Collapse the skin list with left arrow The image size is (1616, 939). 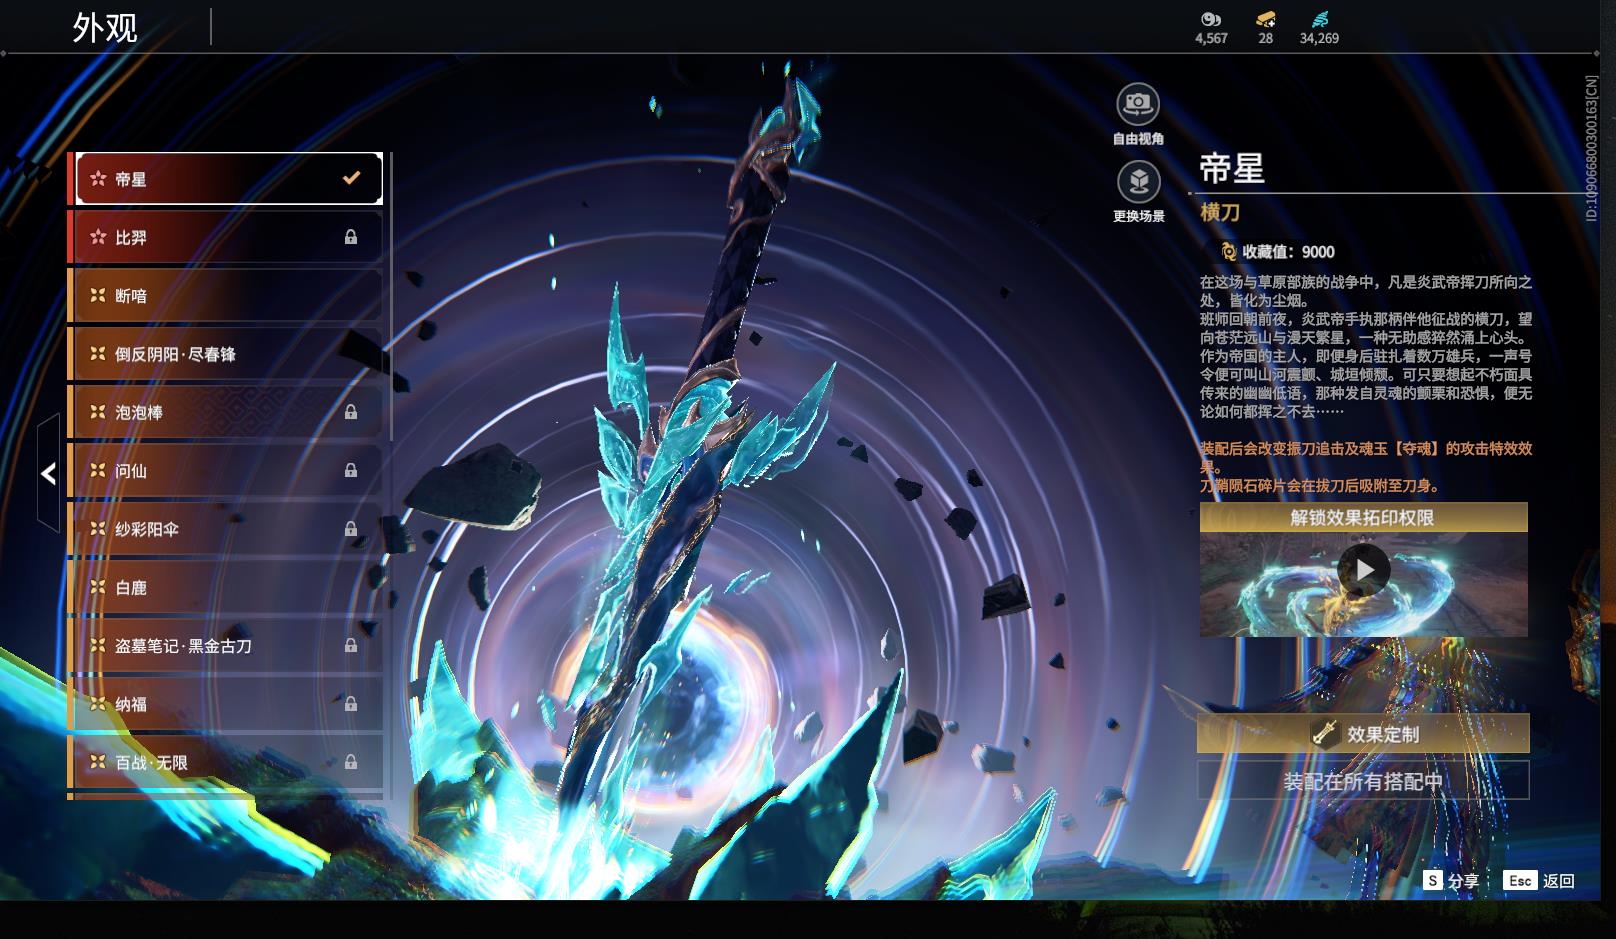(48, 473)
